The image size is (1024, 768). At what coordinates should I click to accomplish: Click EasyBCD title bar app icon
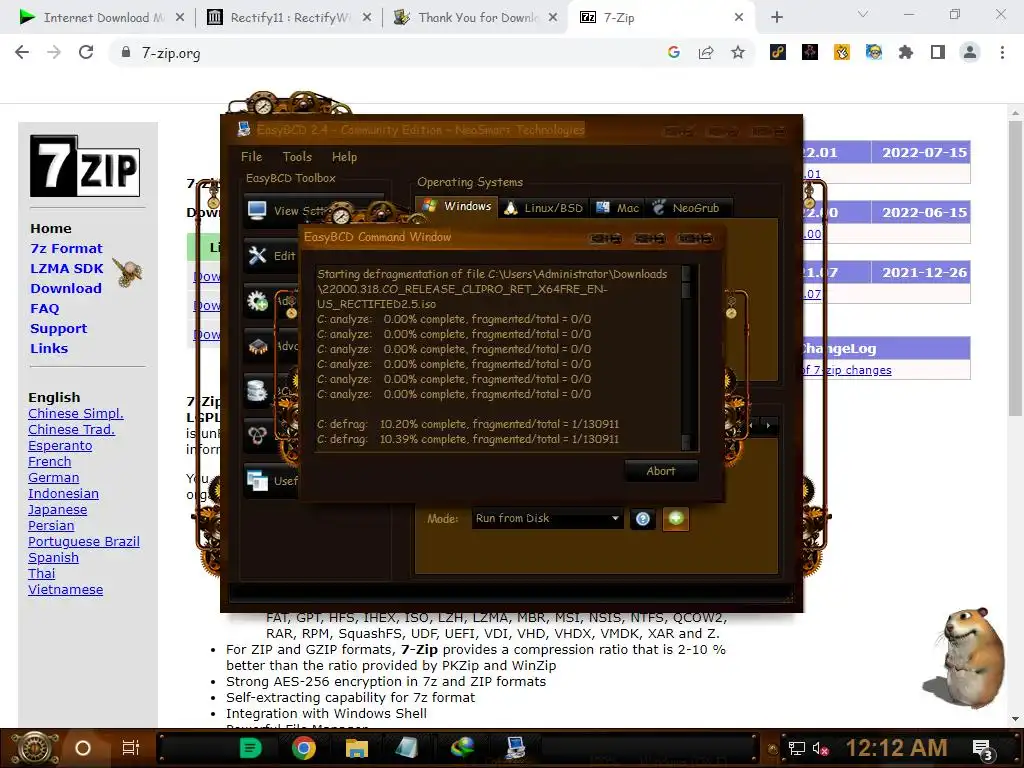(244, 129)
